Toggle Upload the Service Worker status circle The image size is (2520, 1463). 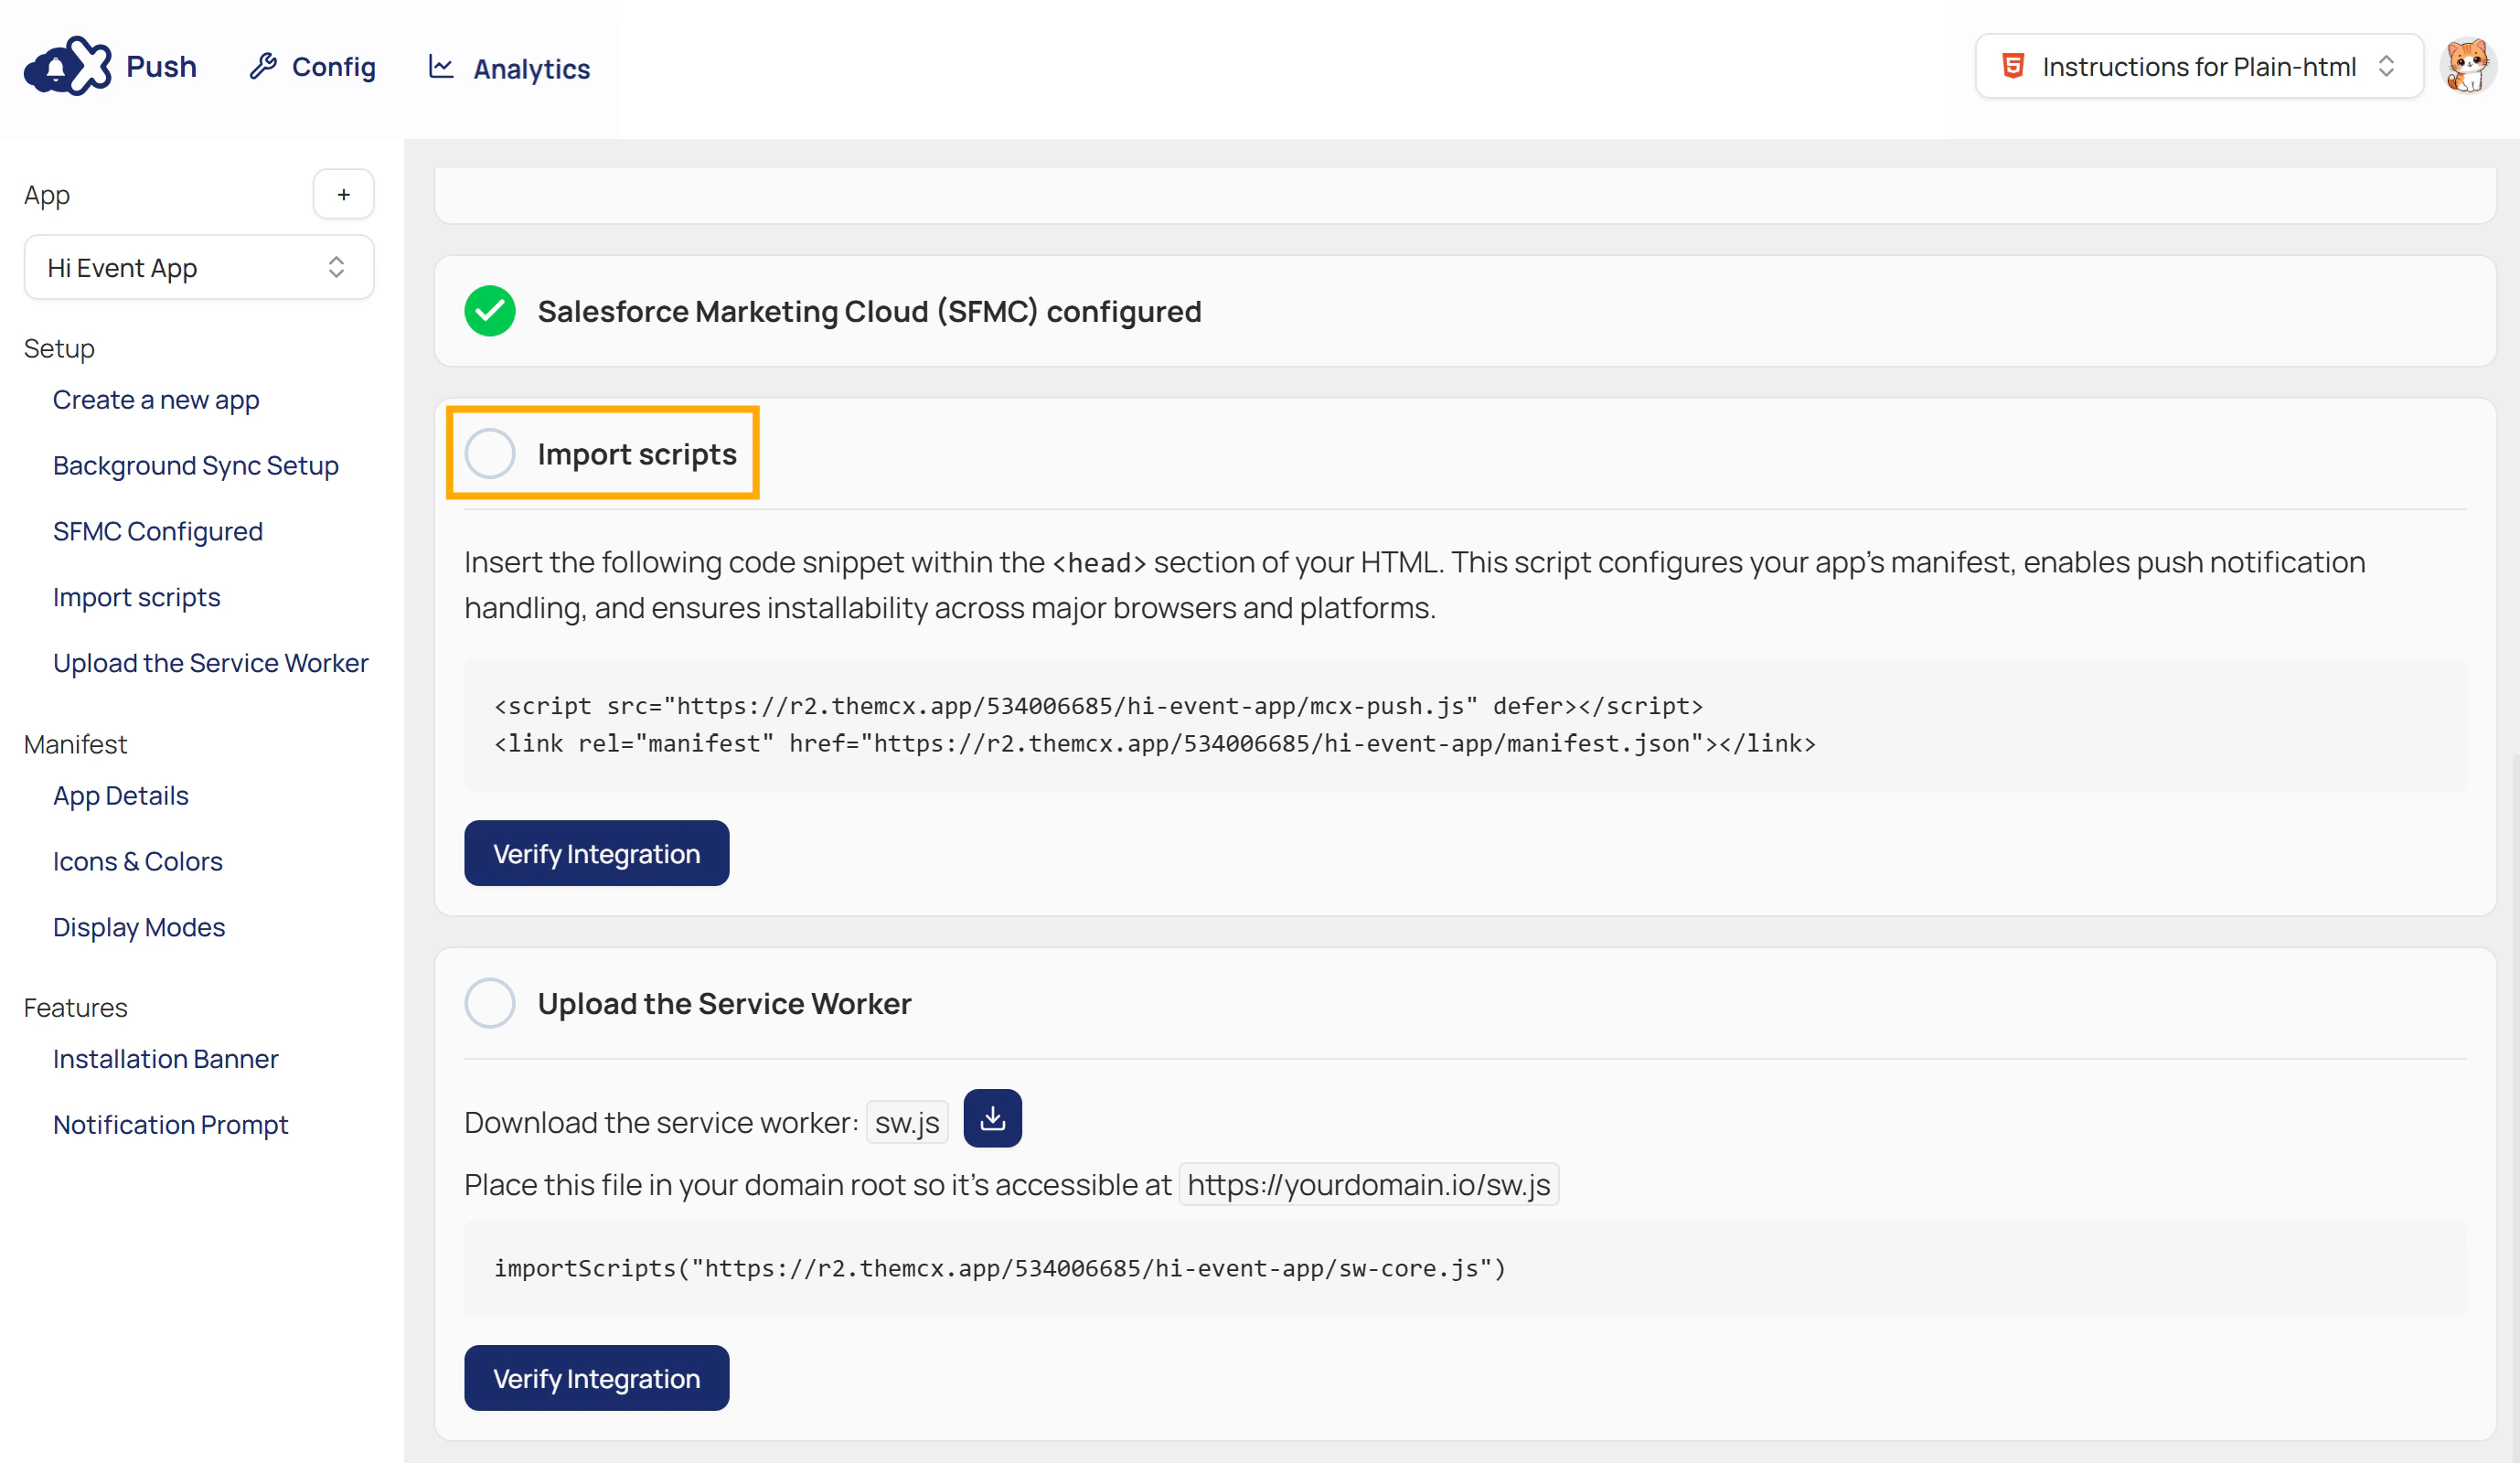click(x=490, y=1003)
